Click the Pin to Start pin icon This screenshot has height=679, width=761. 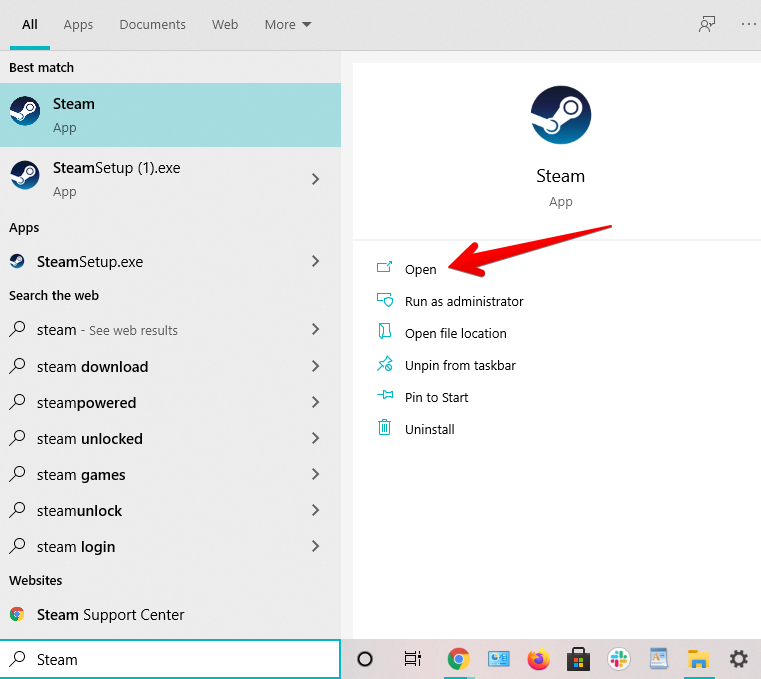click(x=385, y=395)
